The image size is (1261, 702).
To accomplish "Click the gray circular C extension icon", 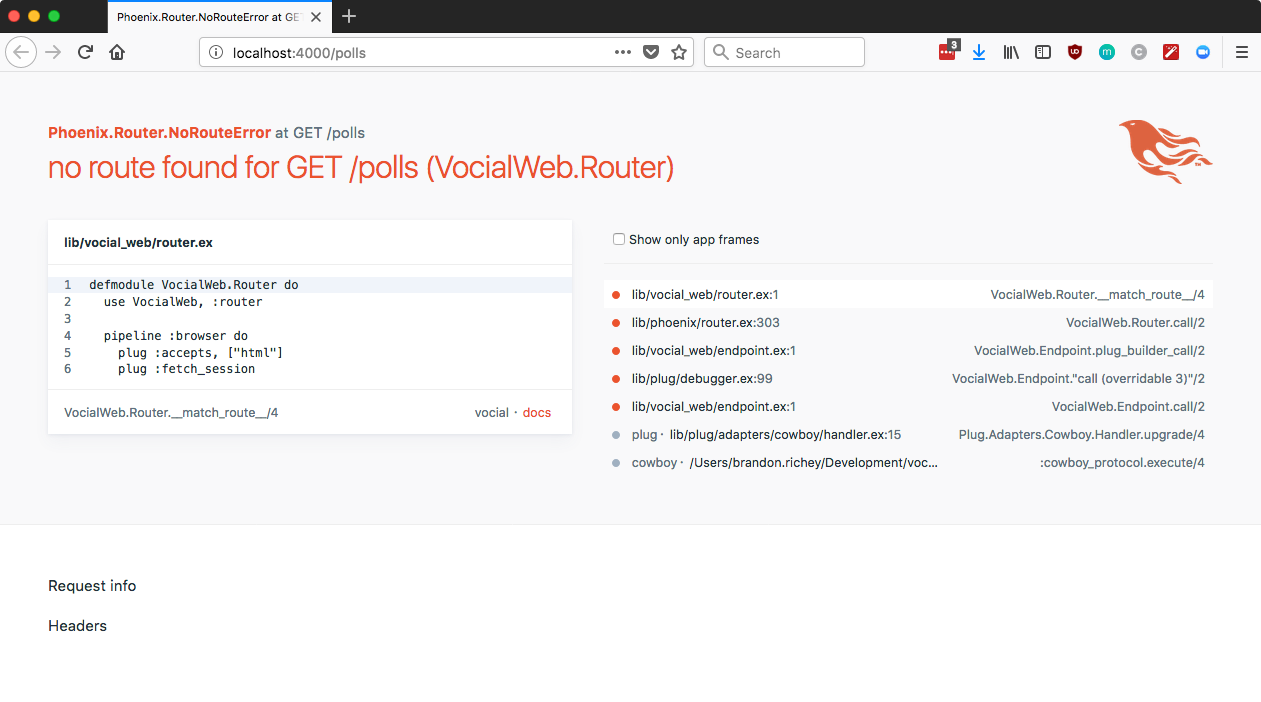I will 1139,53.
